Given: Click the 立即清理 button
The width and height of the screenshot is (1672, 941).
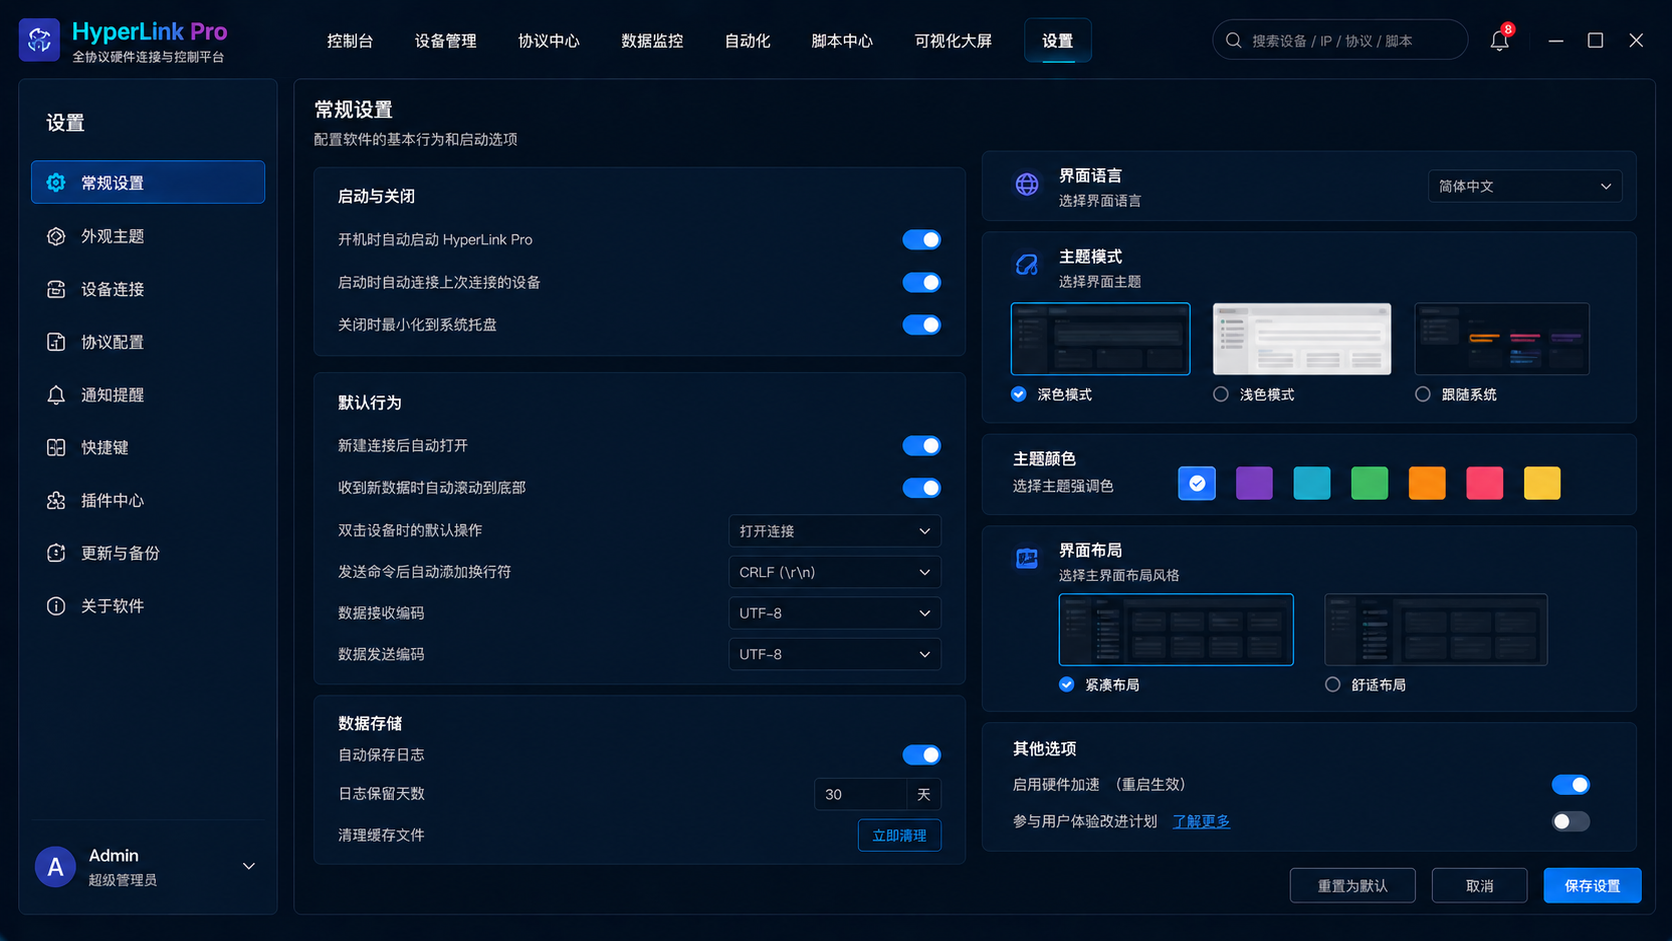Looking at the screenshot, I should pos(899,836).
